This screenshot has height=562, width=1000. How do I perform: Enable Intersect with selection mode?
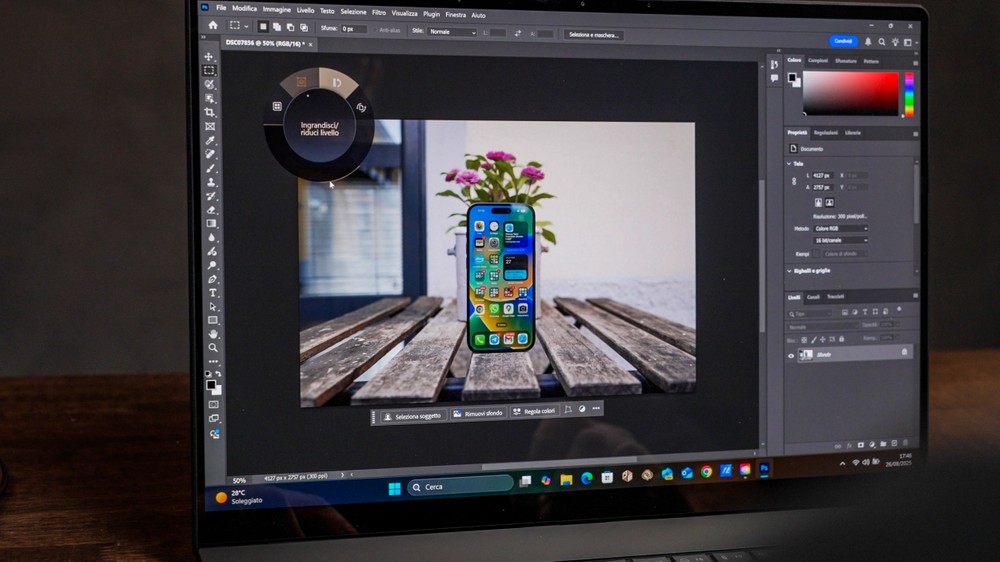pyautogui.click(x=304, y=28)
